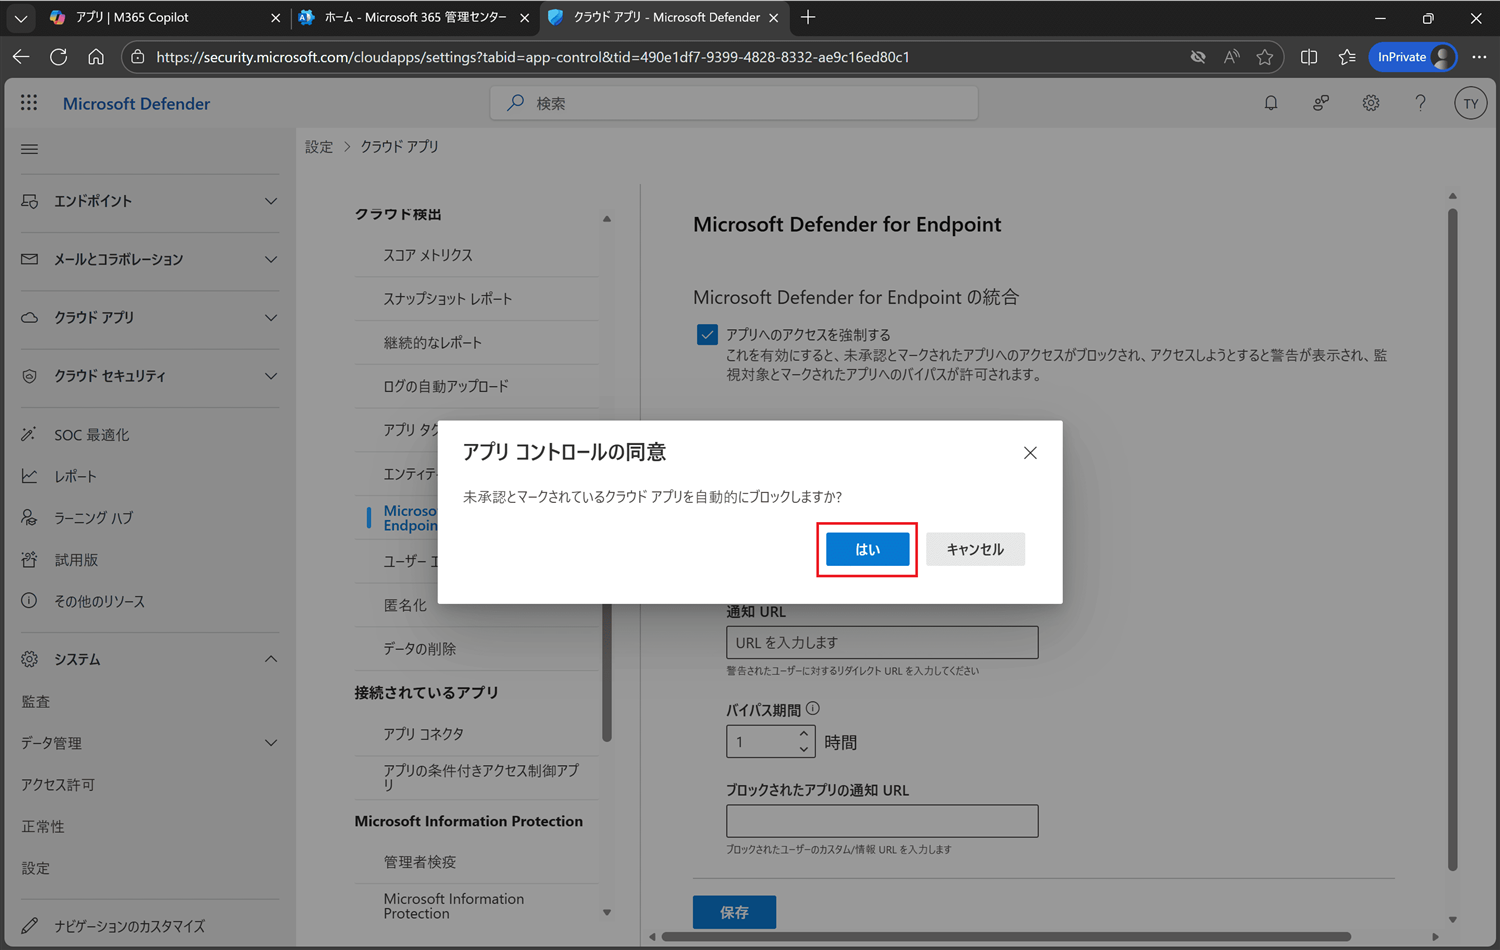
Task: Click 設定 breadcrumb link
Action: tap(319, 147)
